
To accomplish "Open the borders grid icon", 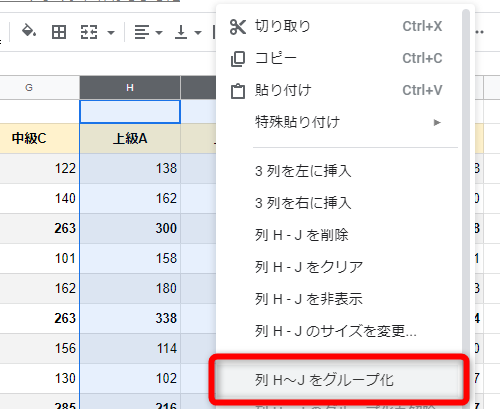I will click(59, 32).
